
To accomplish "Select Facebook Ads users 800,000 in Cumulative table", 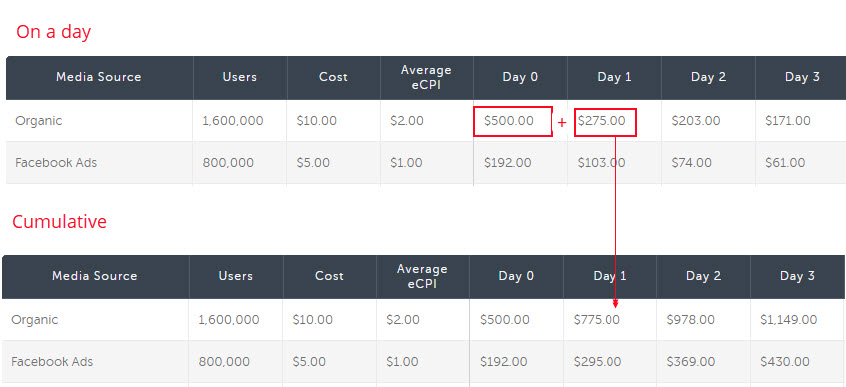I will (x=224, y=362).
